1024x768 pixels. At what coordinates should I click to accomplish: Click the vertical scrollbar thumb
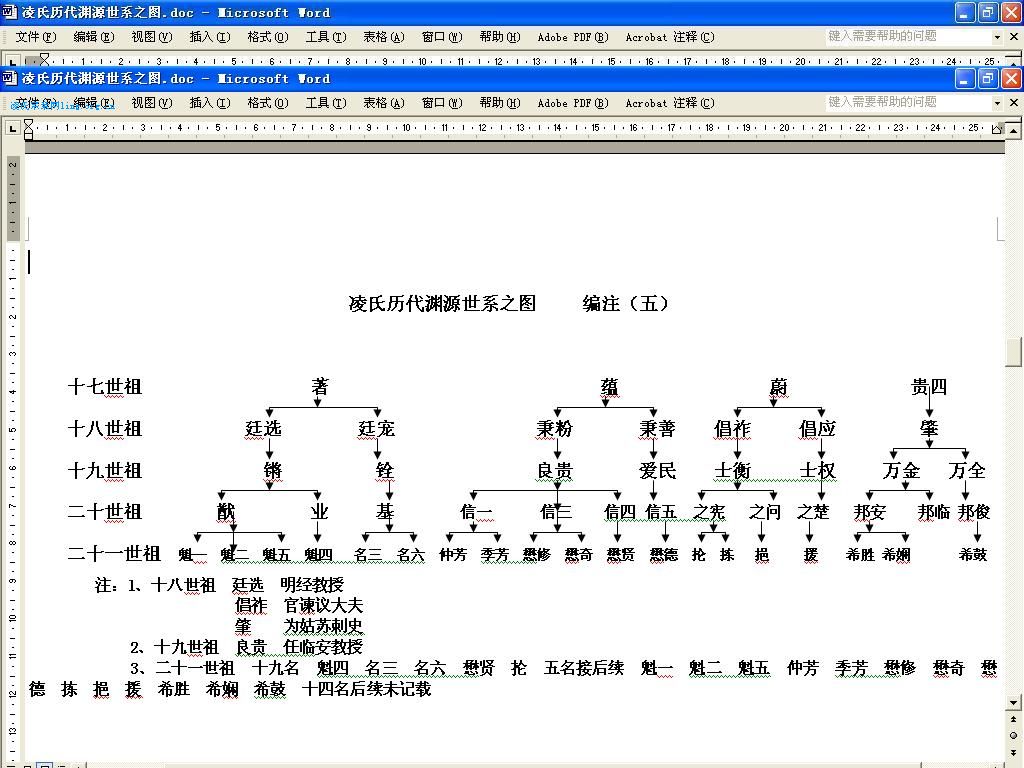point(1013,352)
